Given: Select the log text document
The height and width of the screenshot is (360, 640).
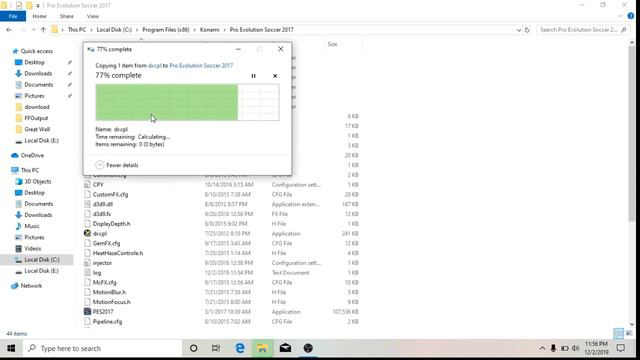Looking at the screenshot, I should tap(97, 273).
